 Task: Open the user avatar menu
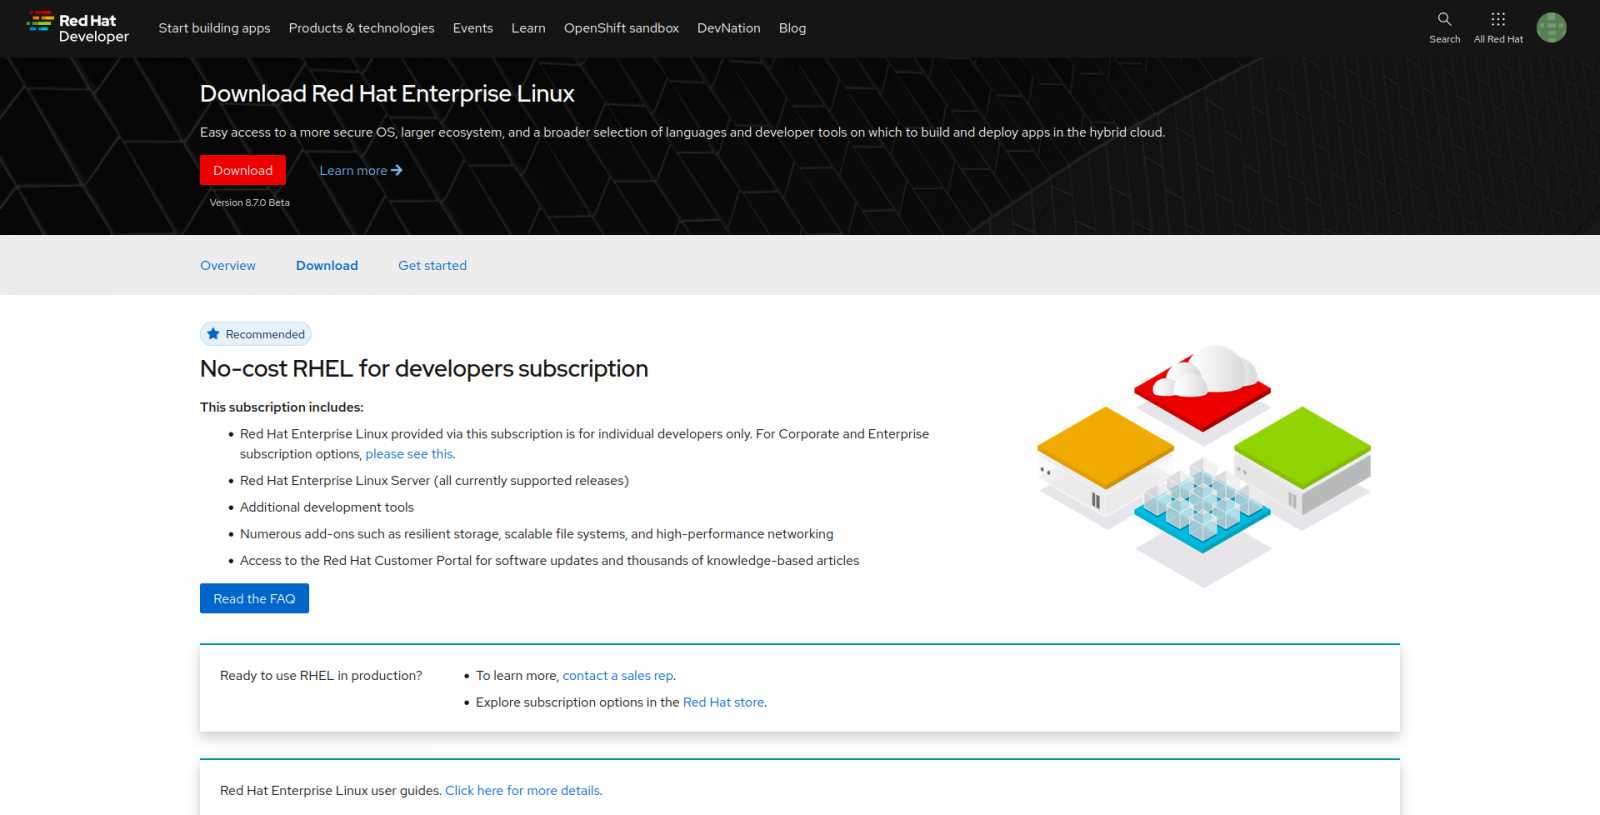coord(1551,27)
